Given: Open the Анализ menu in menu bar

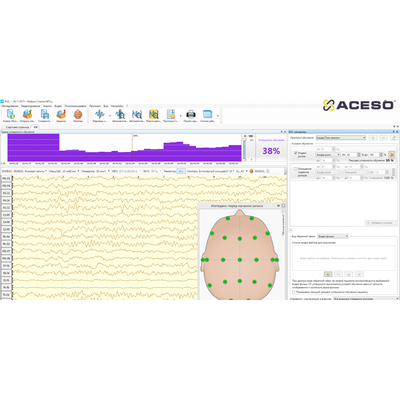Looking at the screenshot, I should click(x=47, y=106).
